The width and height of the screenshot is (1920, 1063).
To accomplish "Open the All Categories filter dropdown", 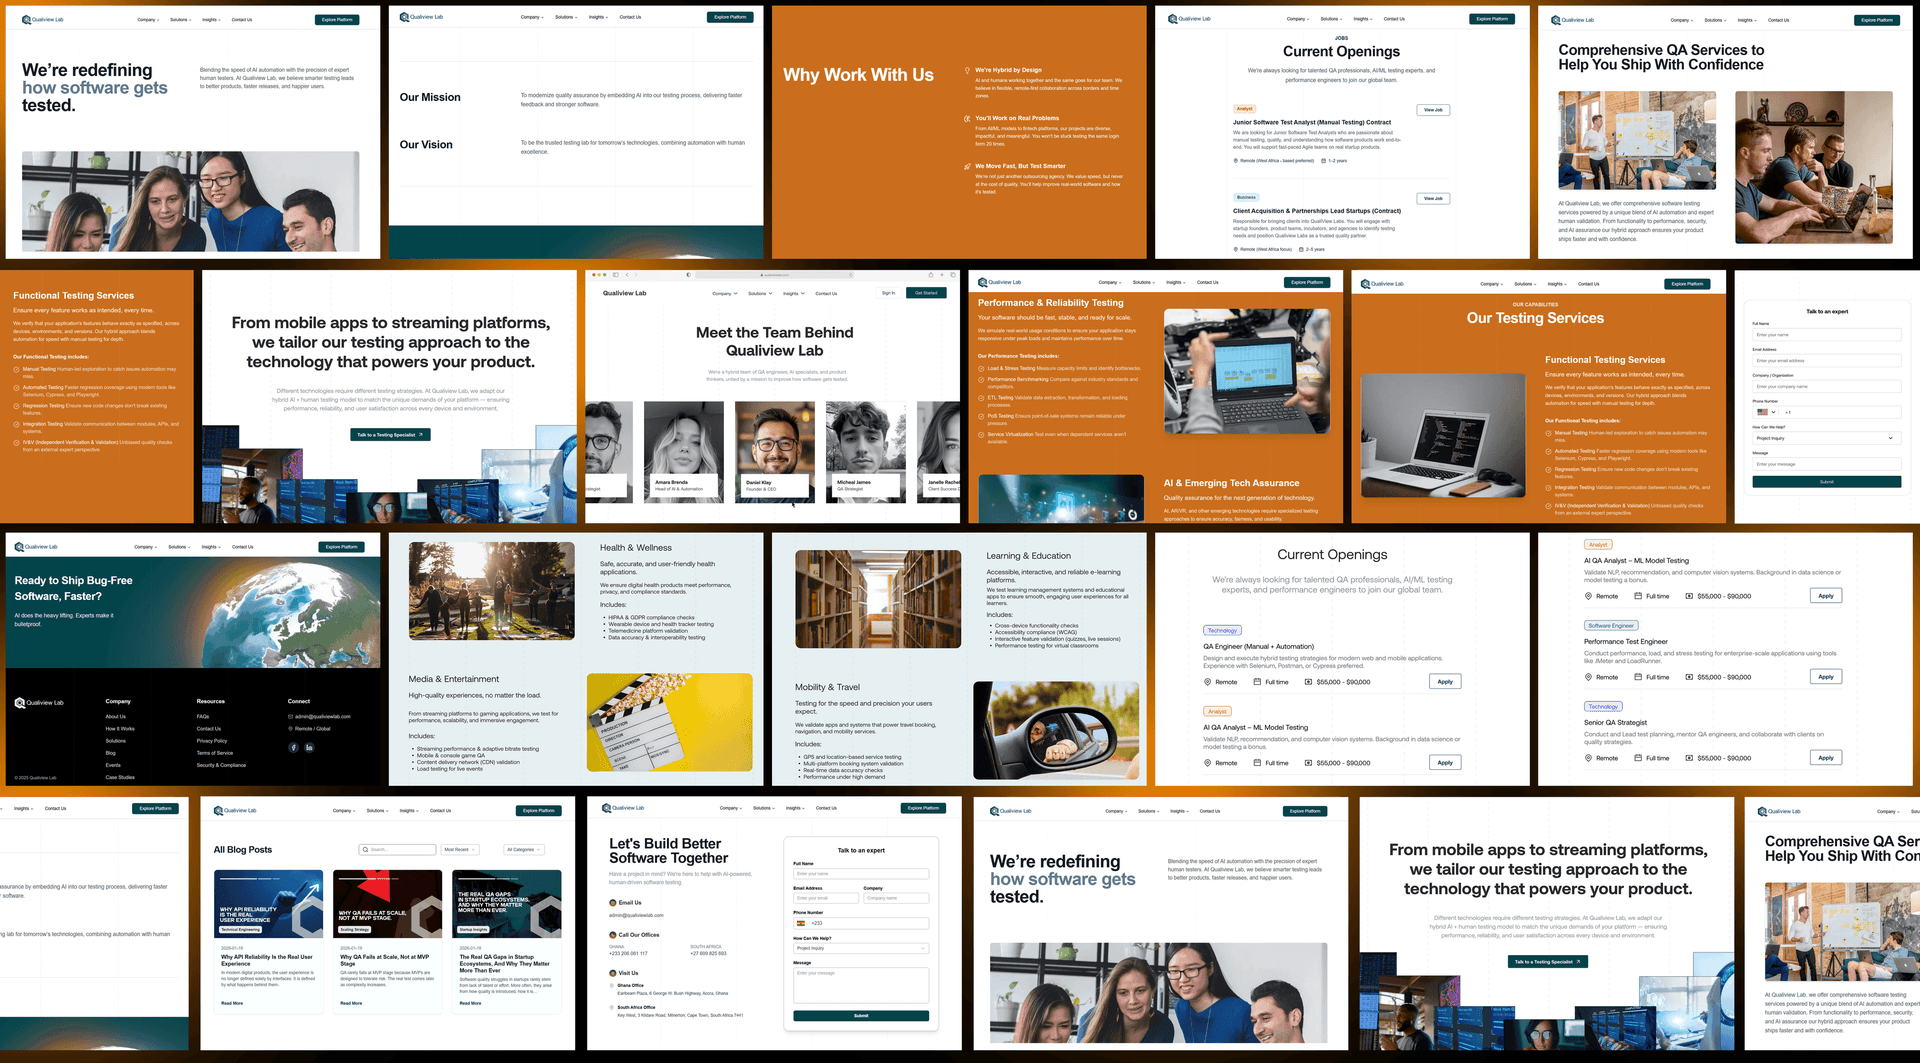I will (x=524, y=849).
